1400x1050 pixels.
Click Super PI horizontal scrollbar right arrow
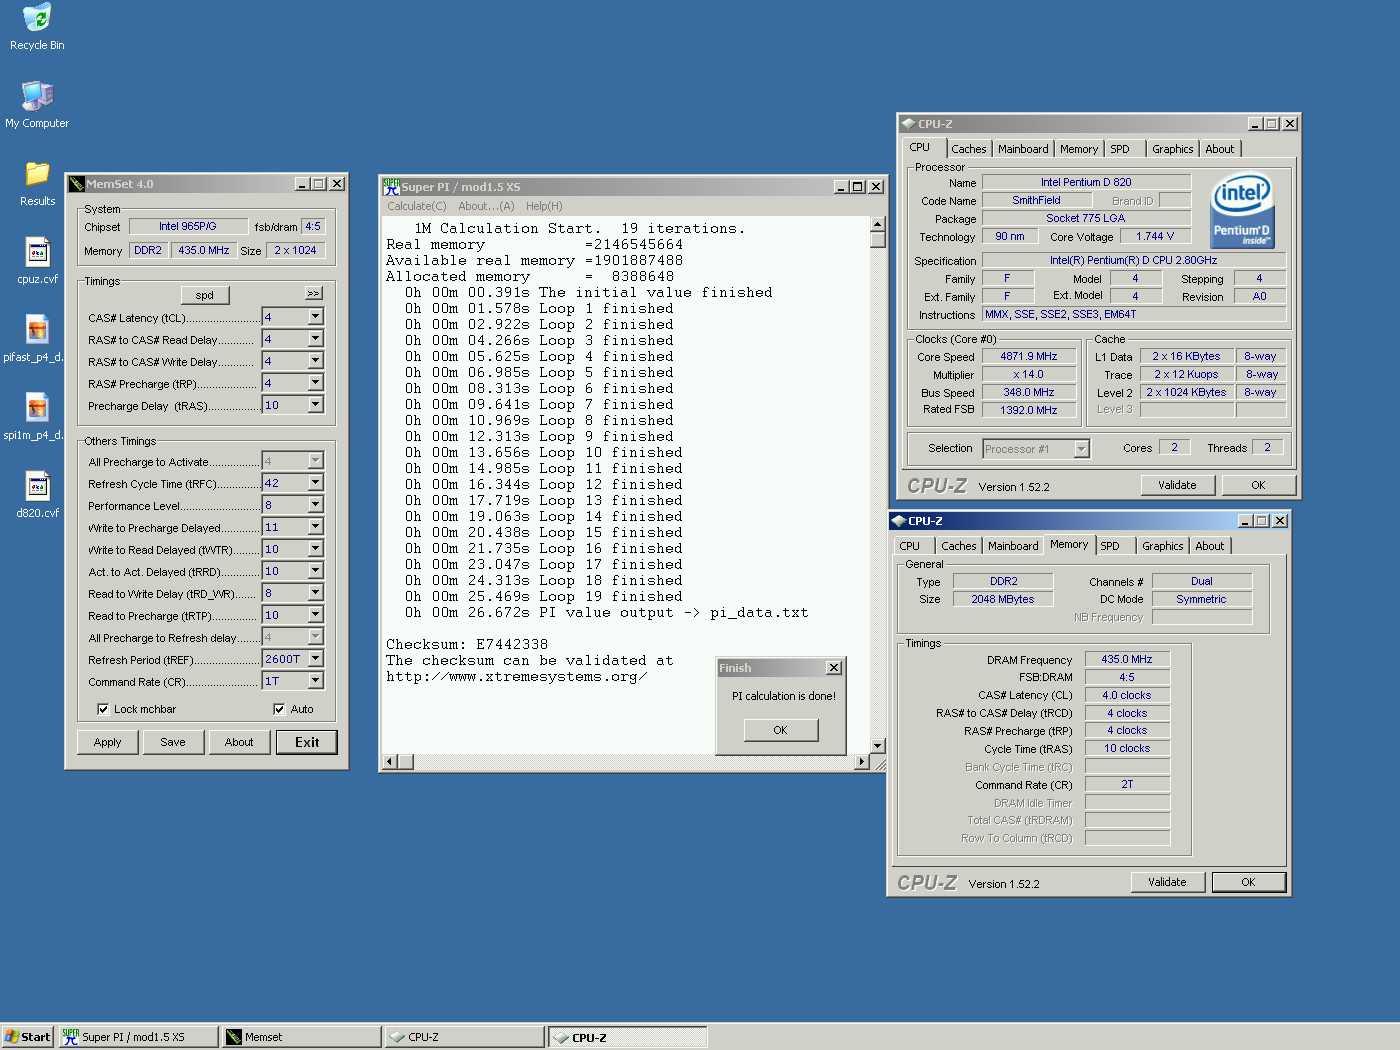click(x=862, y=762)
